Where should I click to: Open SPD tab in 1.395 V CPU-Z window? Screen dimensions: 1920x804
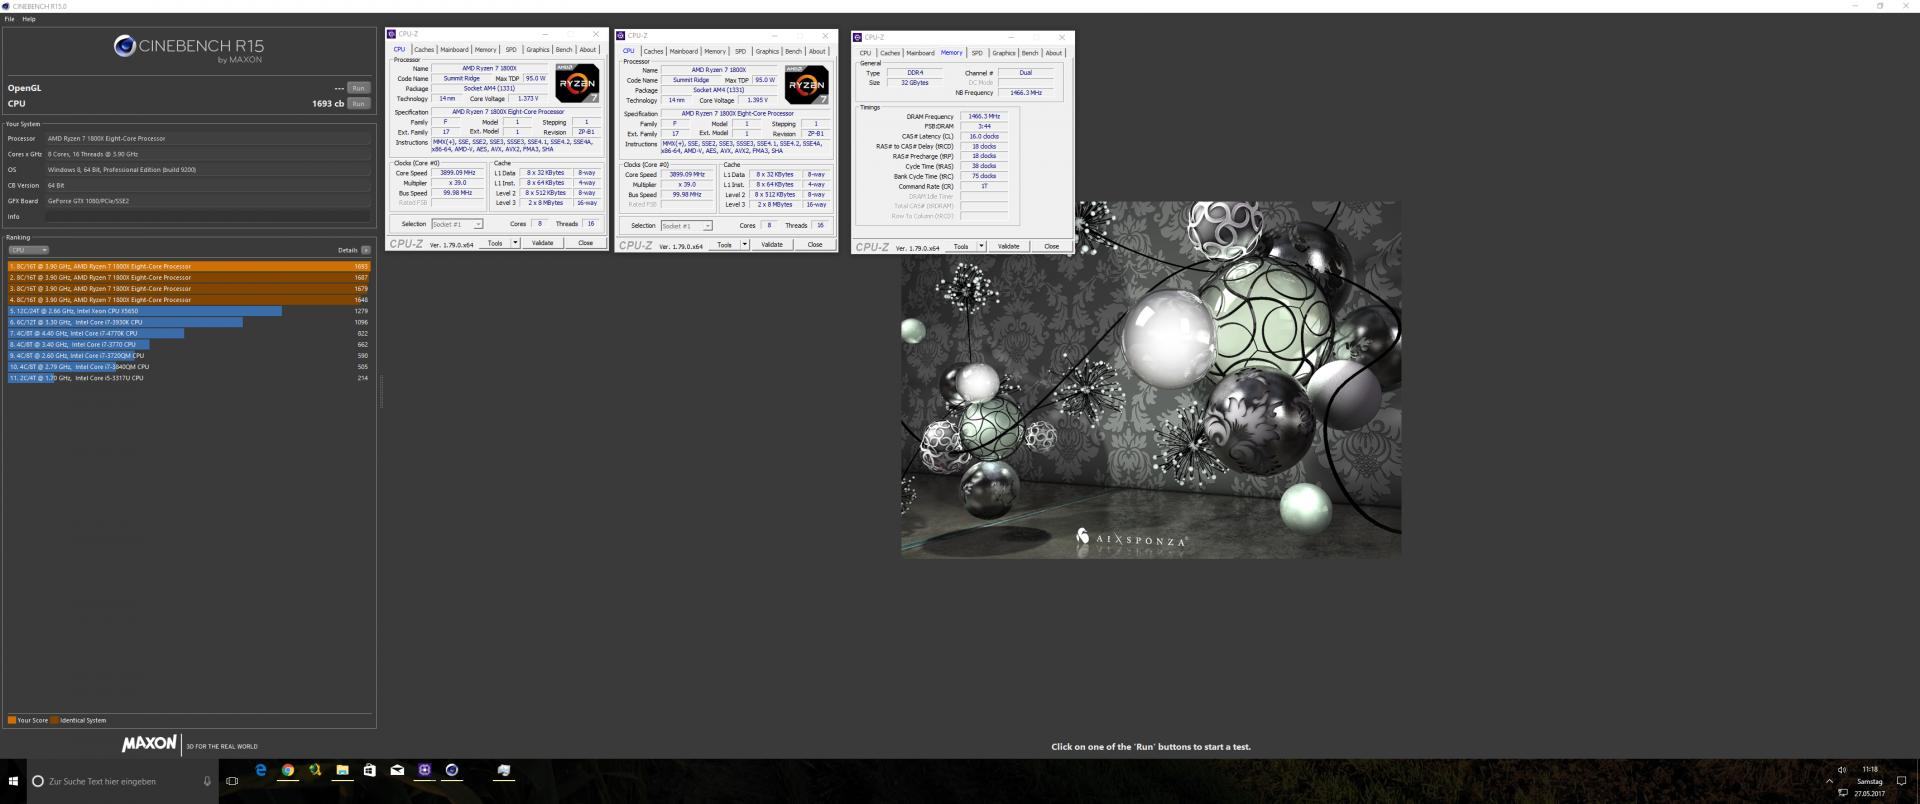[740, 51]
